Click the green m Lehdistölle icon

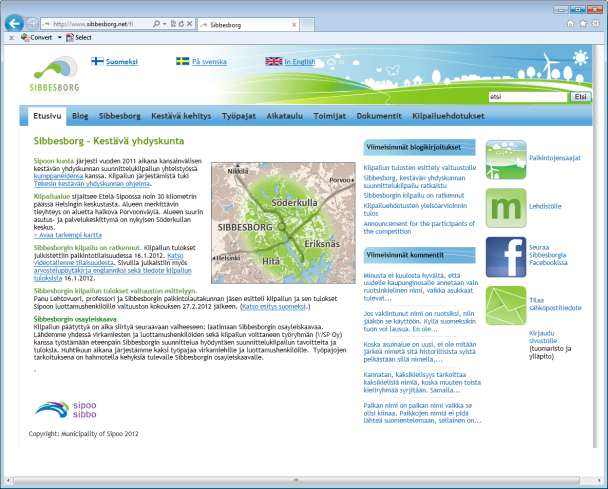[x=506, y=208]
